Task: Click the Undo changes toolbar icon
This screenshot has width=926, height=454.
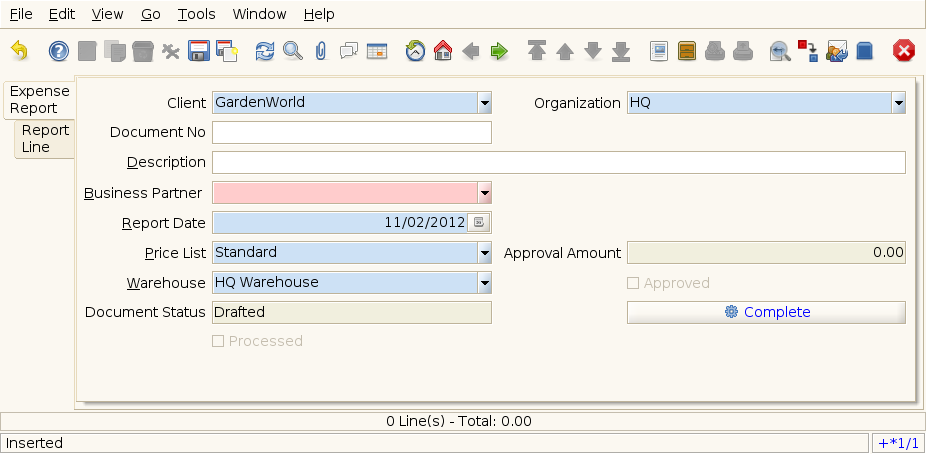Action: point(19,50)
